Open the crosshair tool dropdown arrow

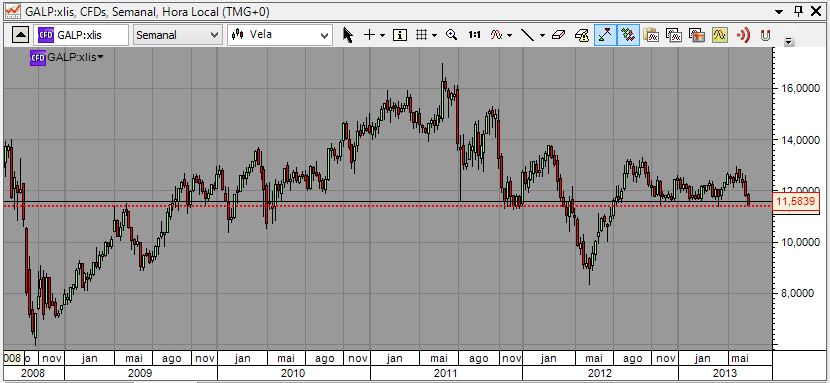tap(382, 35)
